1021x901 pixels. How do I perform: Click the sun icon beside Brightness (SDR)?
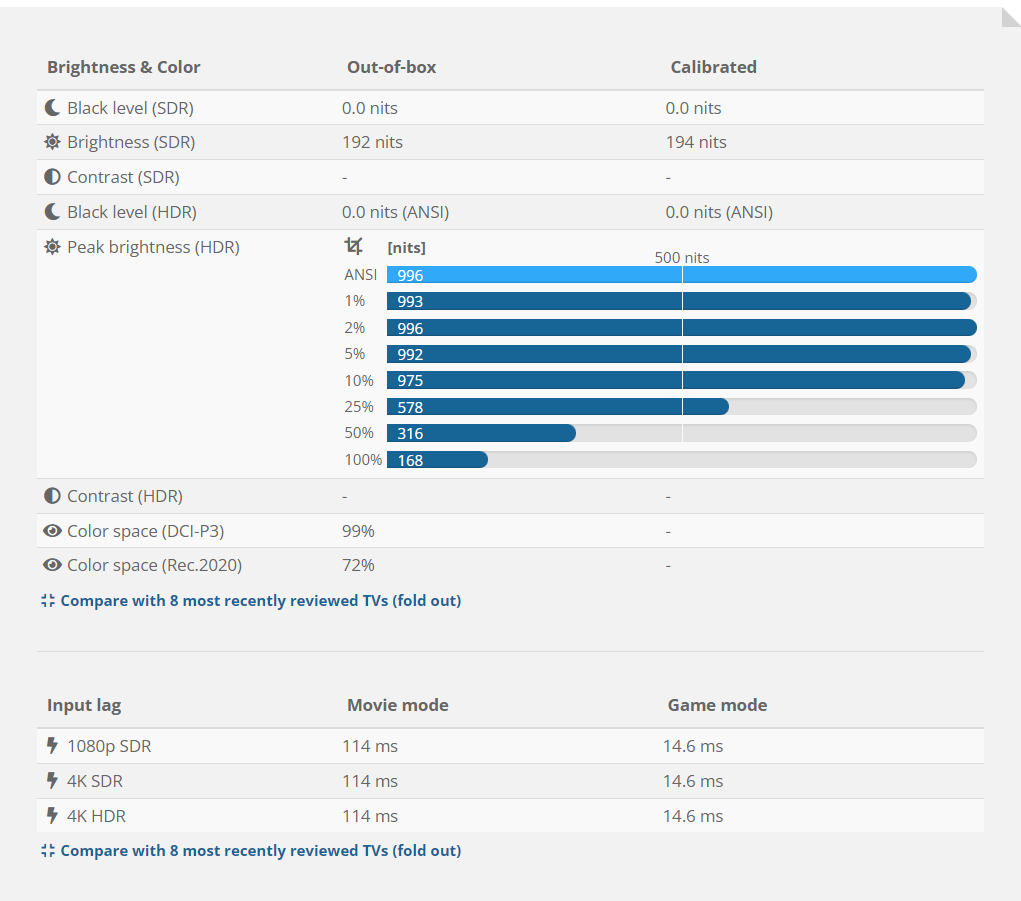tap(52, 142)
